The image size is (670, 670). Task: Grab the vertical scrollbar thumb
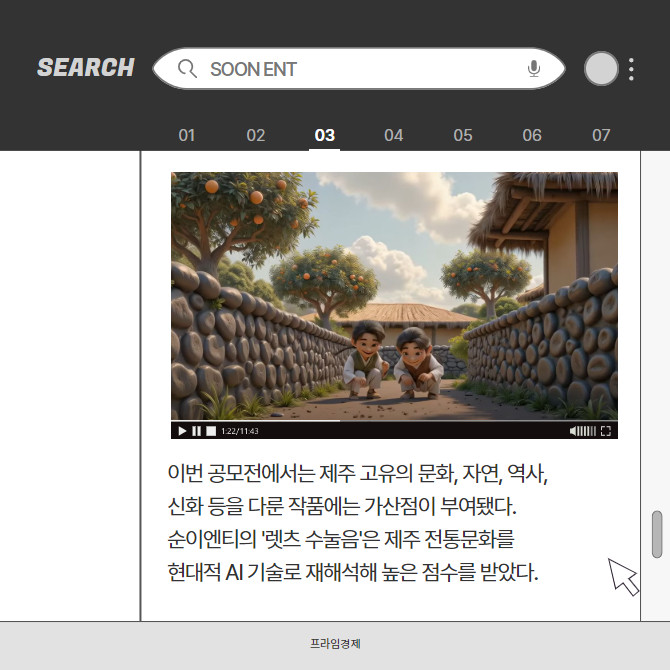click(657, 534)
